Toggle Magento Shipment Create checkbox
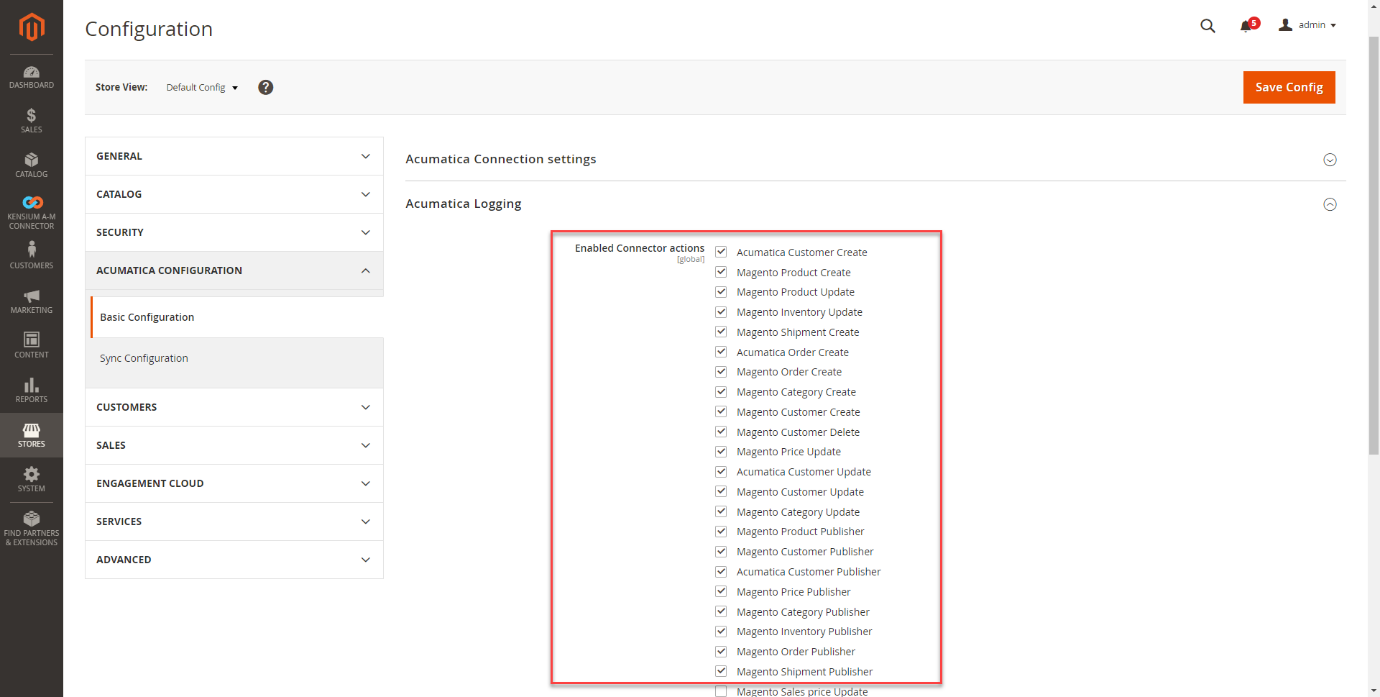This screenshot has height=697, width=1380. click(x=721, y=332)
